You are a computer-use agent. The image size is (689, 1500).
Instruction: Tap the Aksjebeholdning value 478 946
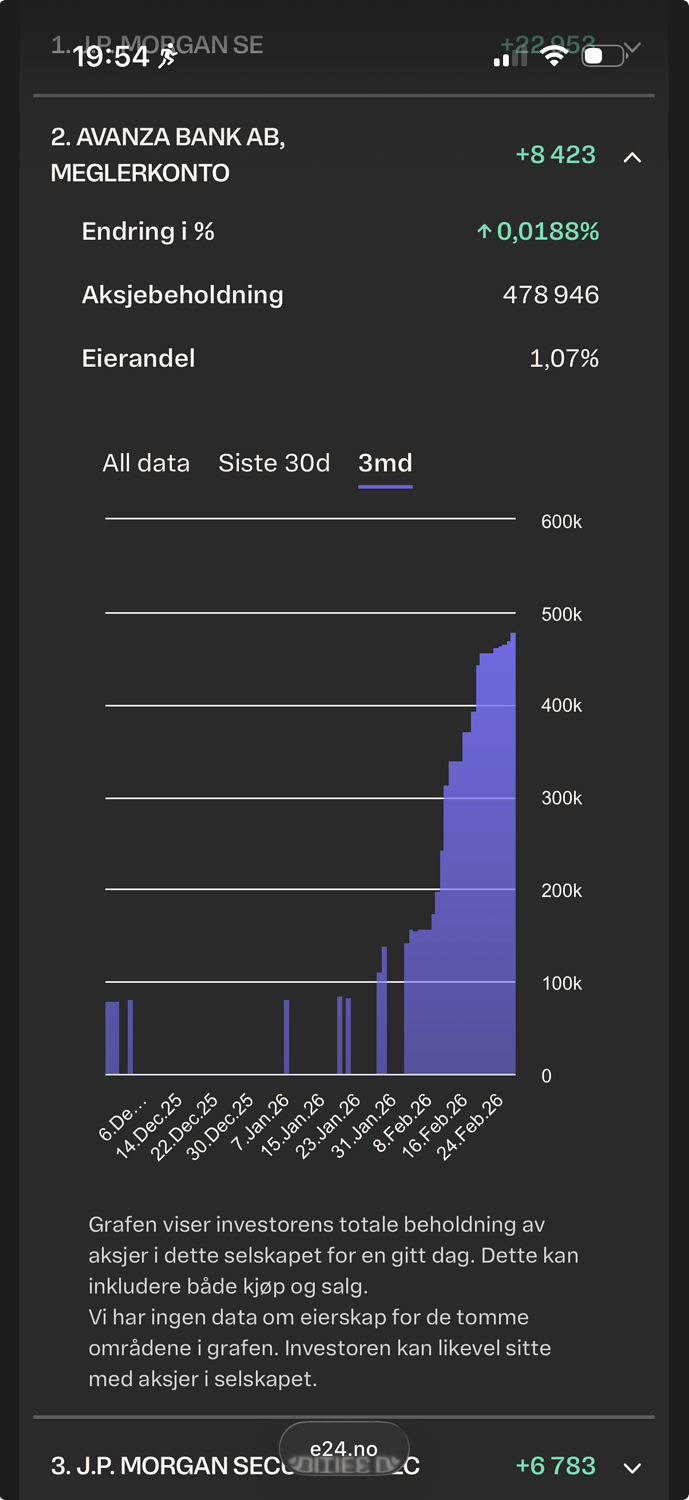point(550,295)
